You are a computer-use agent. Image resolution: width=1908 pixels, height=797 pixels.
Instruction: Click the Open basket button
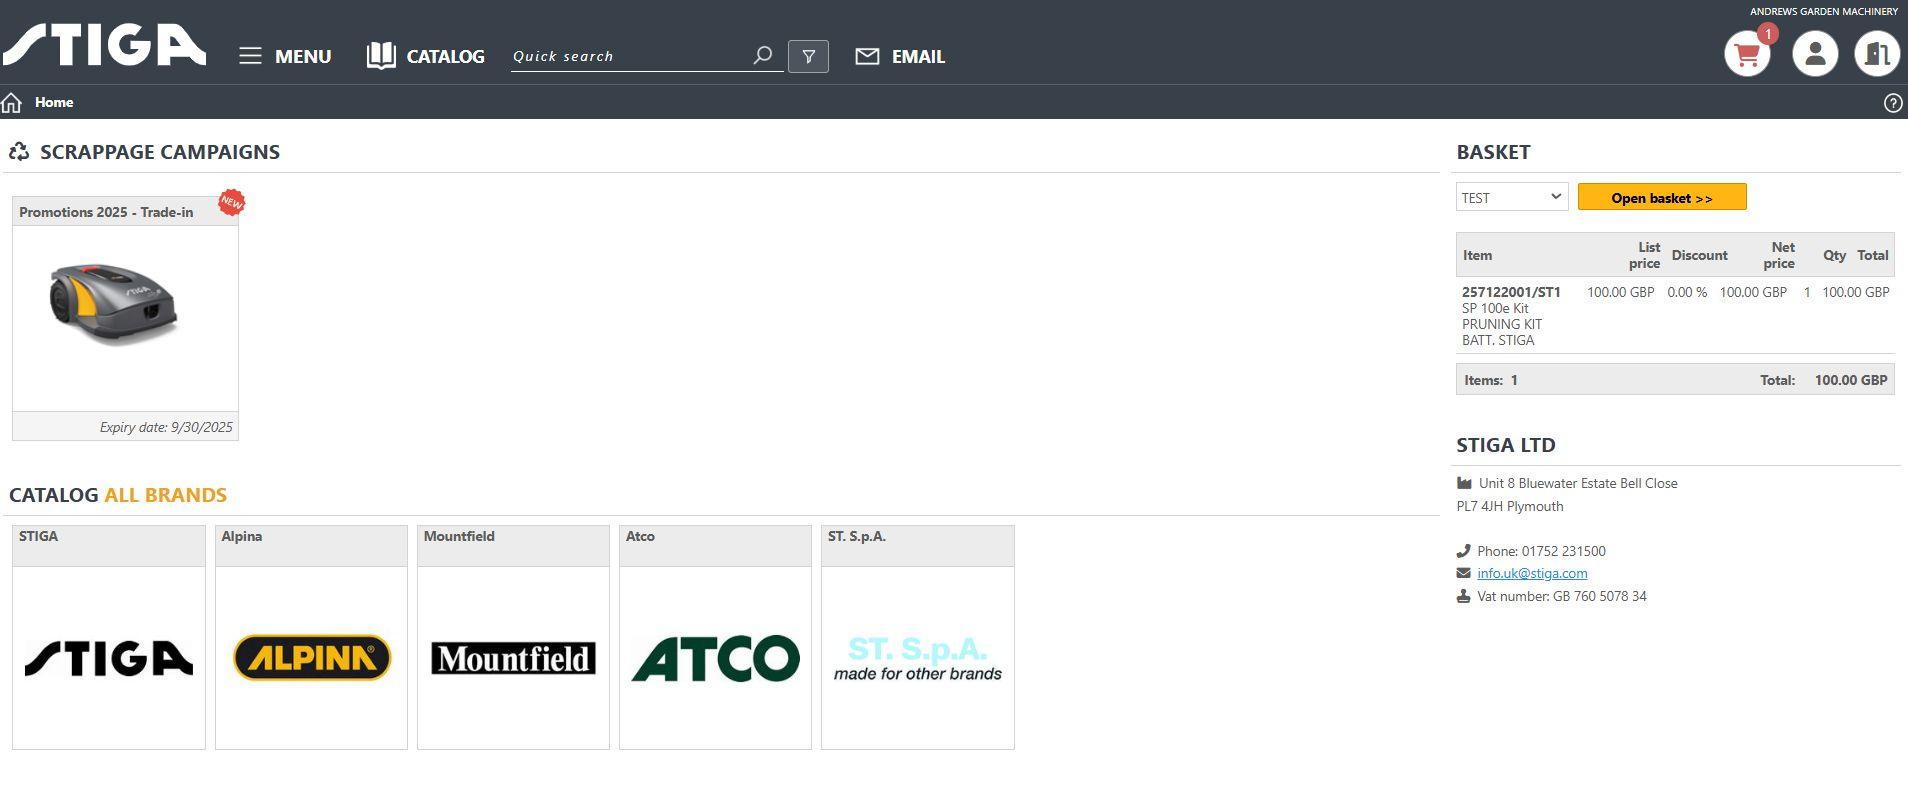(1662, 197)
